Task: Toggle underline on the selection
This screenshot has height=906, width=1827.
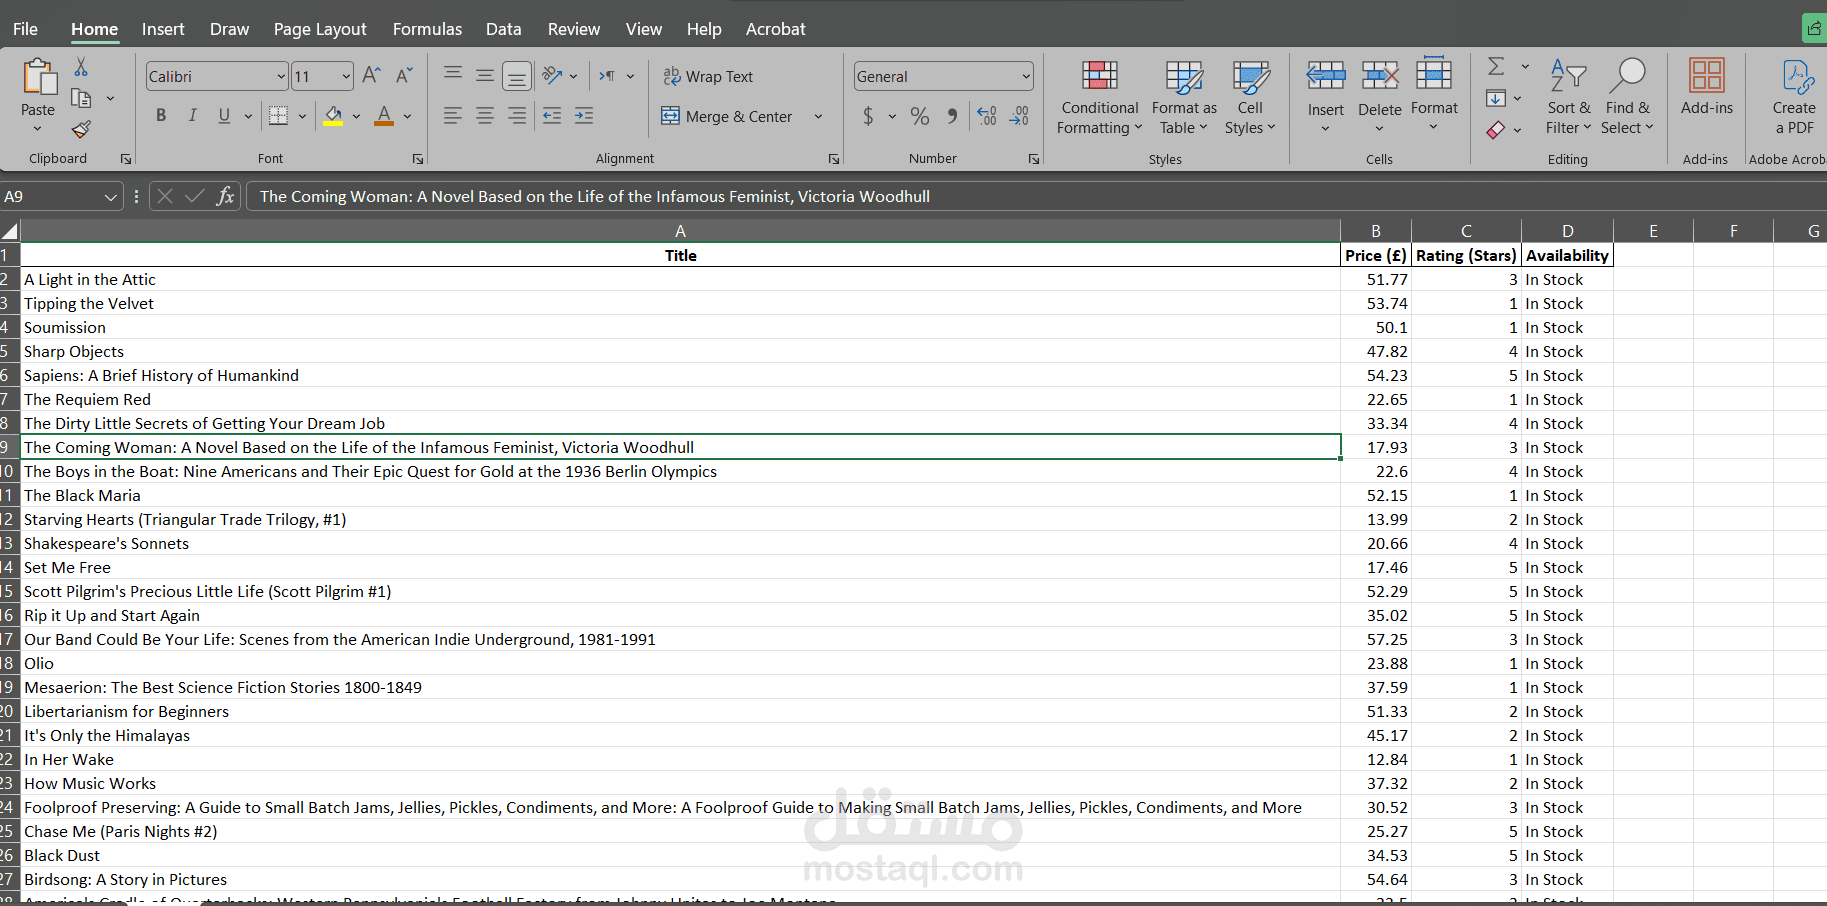Action: [223, 115]
